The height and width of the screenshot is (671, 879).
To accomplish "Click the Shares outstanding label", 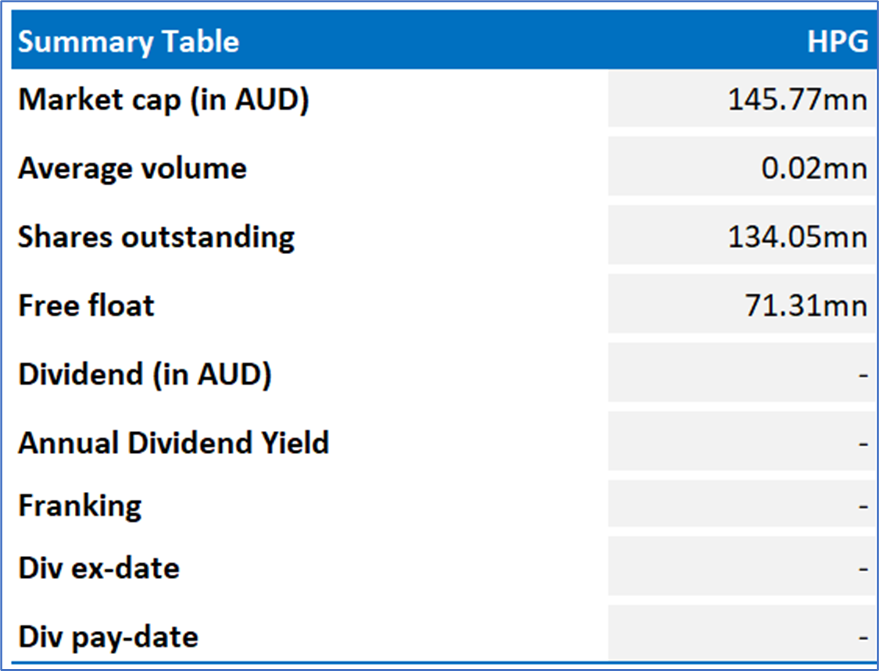I will [x=156, y=237].
